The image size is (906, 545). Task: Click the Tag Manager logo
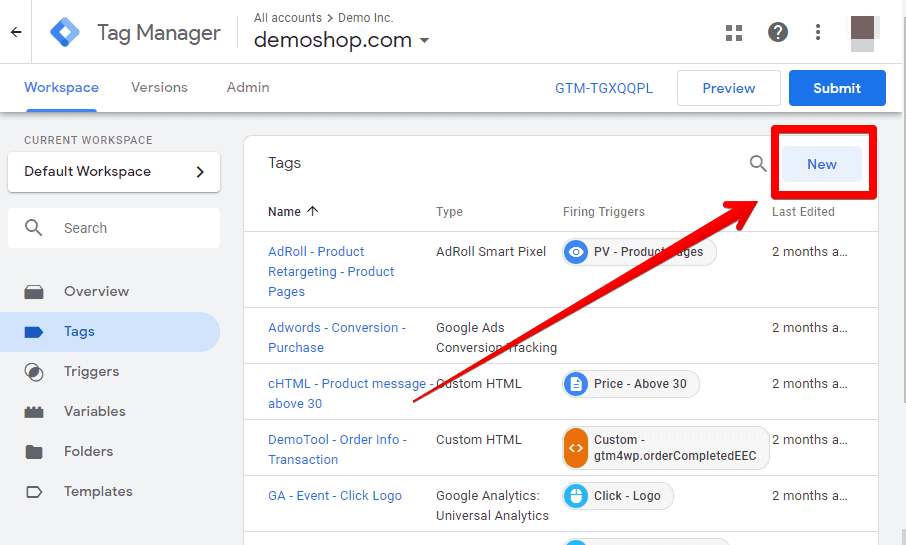65,32
